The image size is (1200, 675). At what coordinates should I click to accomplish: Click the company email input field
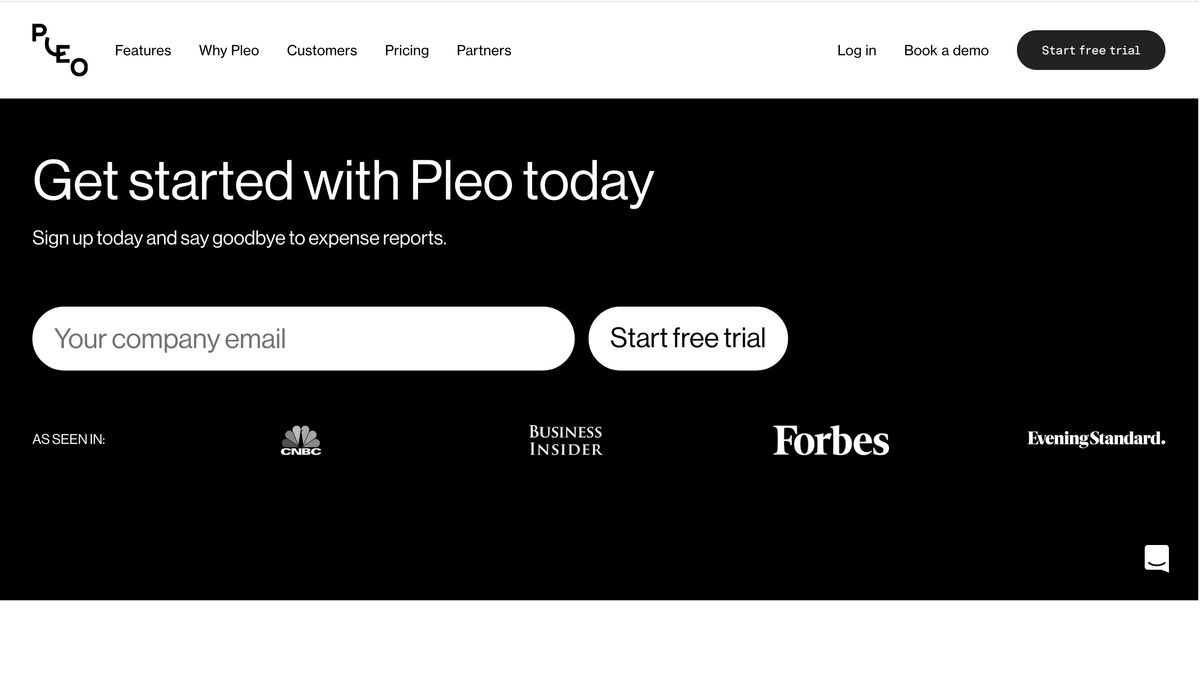(x=303, y=338)
